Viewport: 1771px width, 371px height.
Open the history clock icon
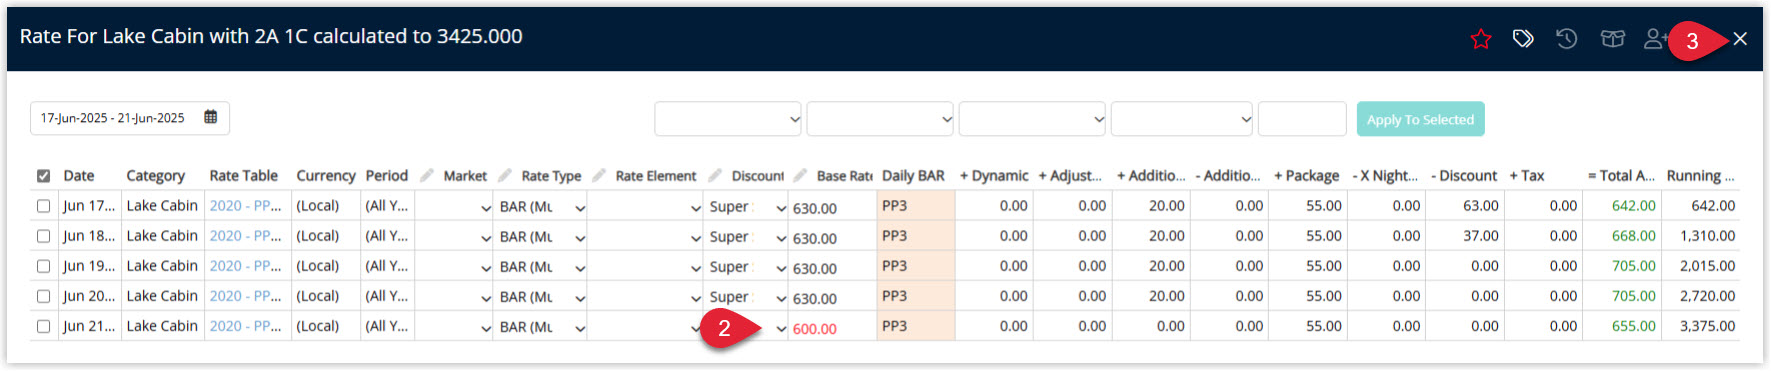1567,39
